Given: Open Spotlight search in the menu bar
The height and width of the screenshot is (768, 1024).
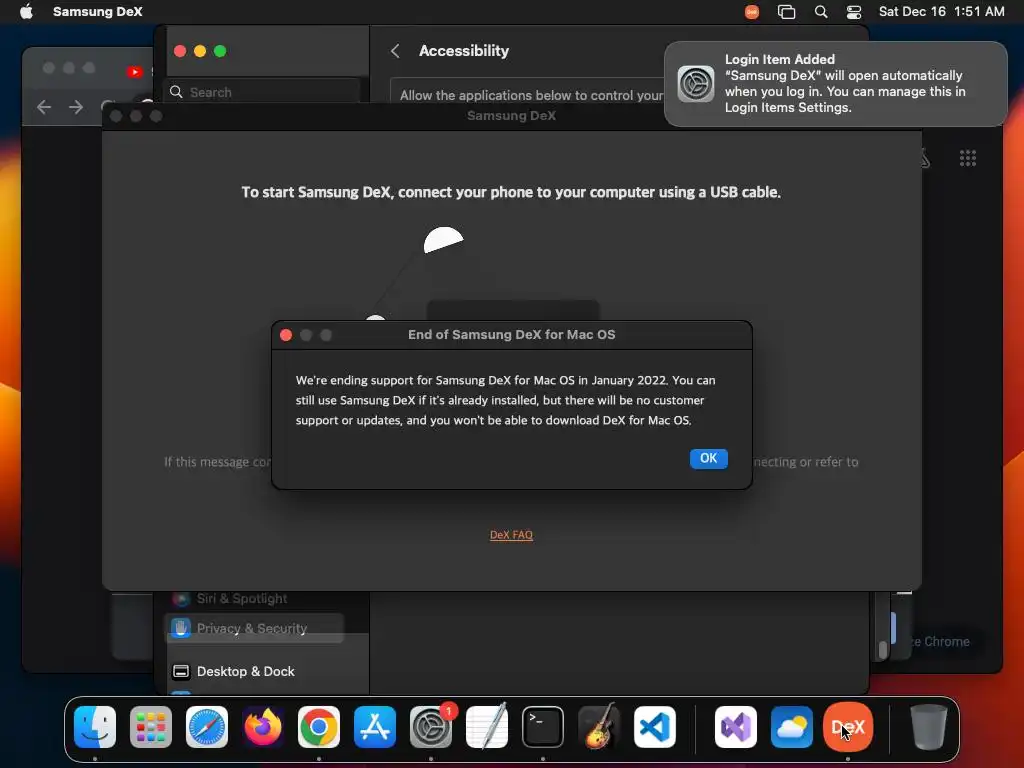Looking at the screenshot, I should [821, 12].
